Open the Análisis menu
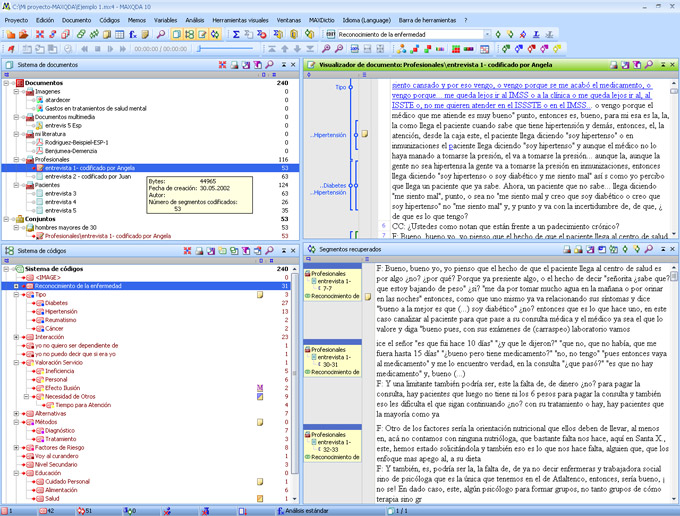 coord(195,20)
